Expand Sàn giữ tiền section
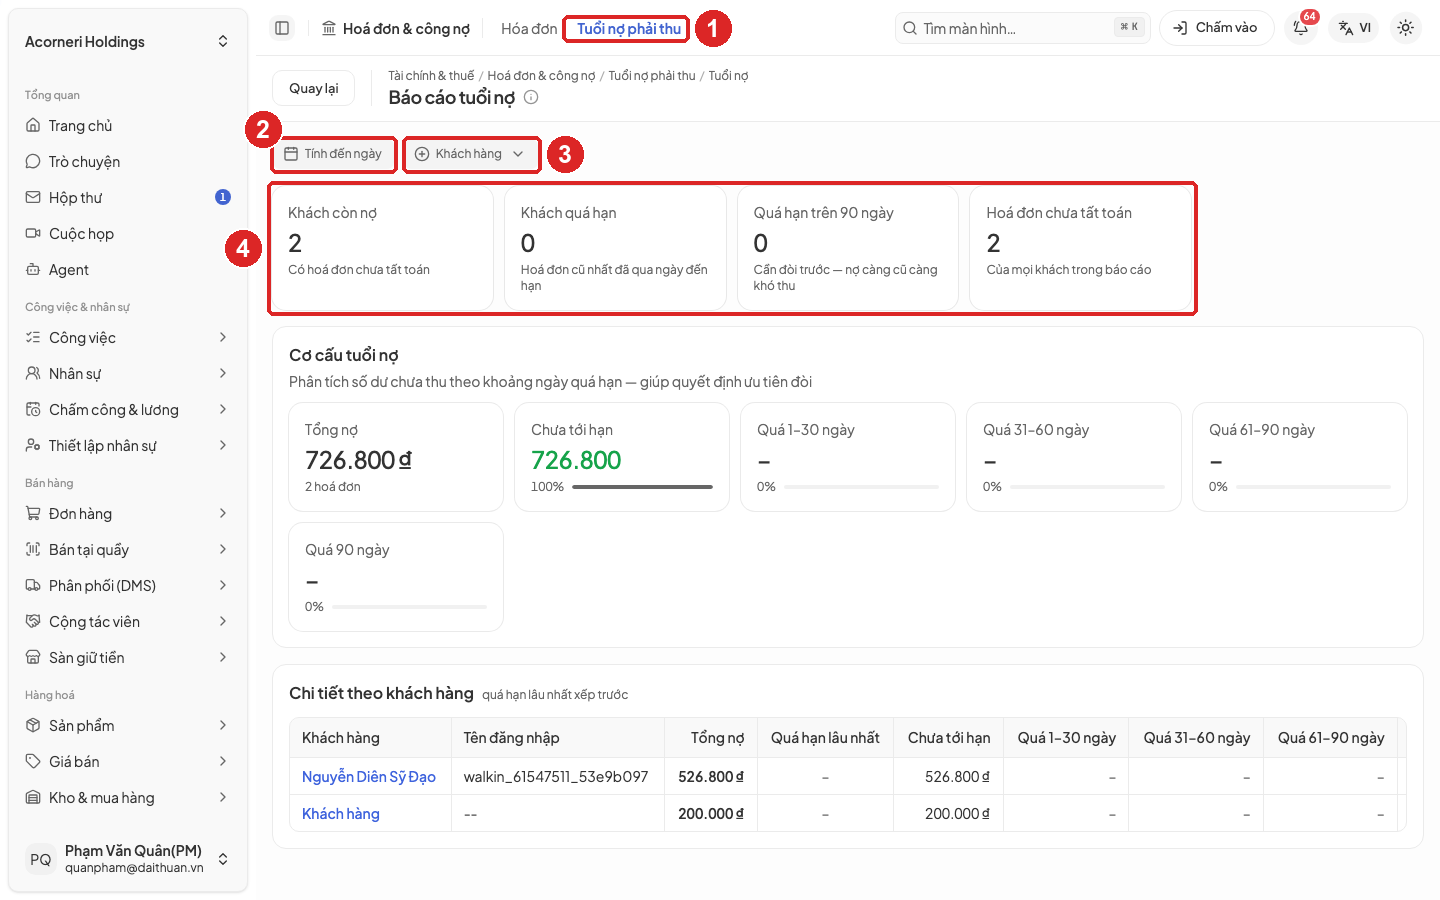 coord(128,658)
